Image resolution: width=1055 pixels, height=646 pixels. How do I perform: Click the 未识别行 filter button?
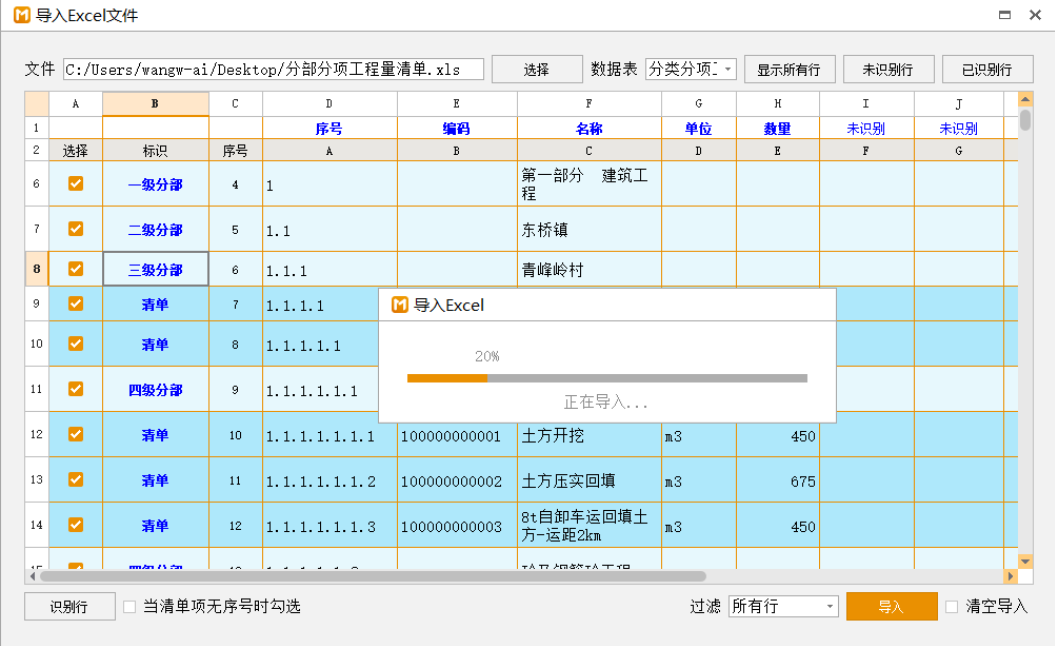click(x=888, y=69)
